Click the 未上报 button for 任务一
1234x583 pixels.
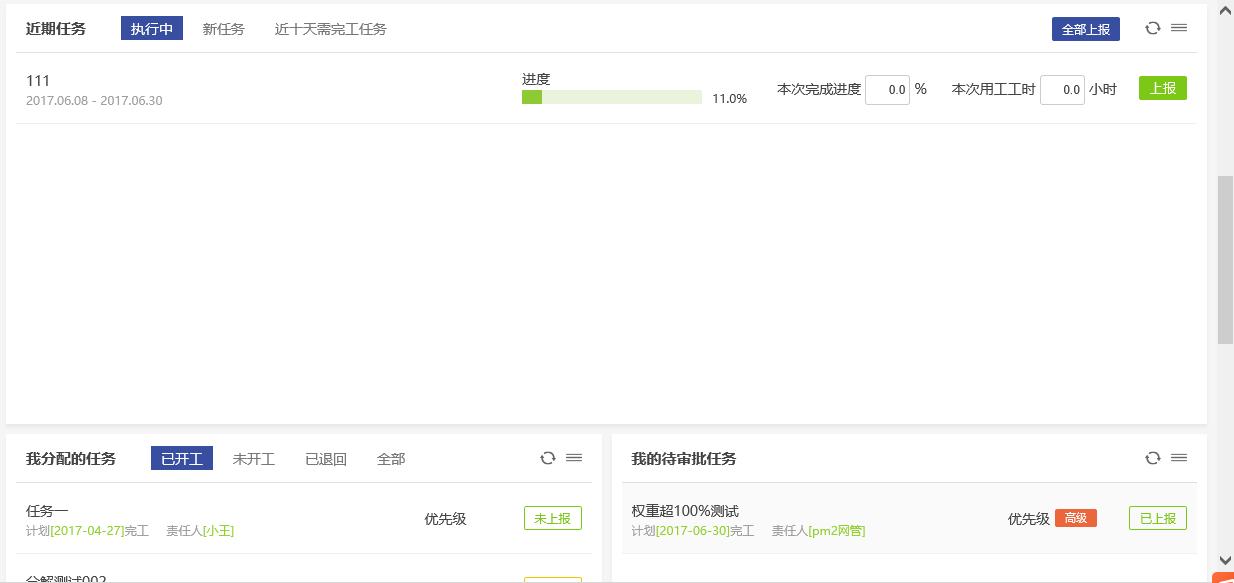pyautogui.click(x=552, y=518)
